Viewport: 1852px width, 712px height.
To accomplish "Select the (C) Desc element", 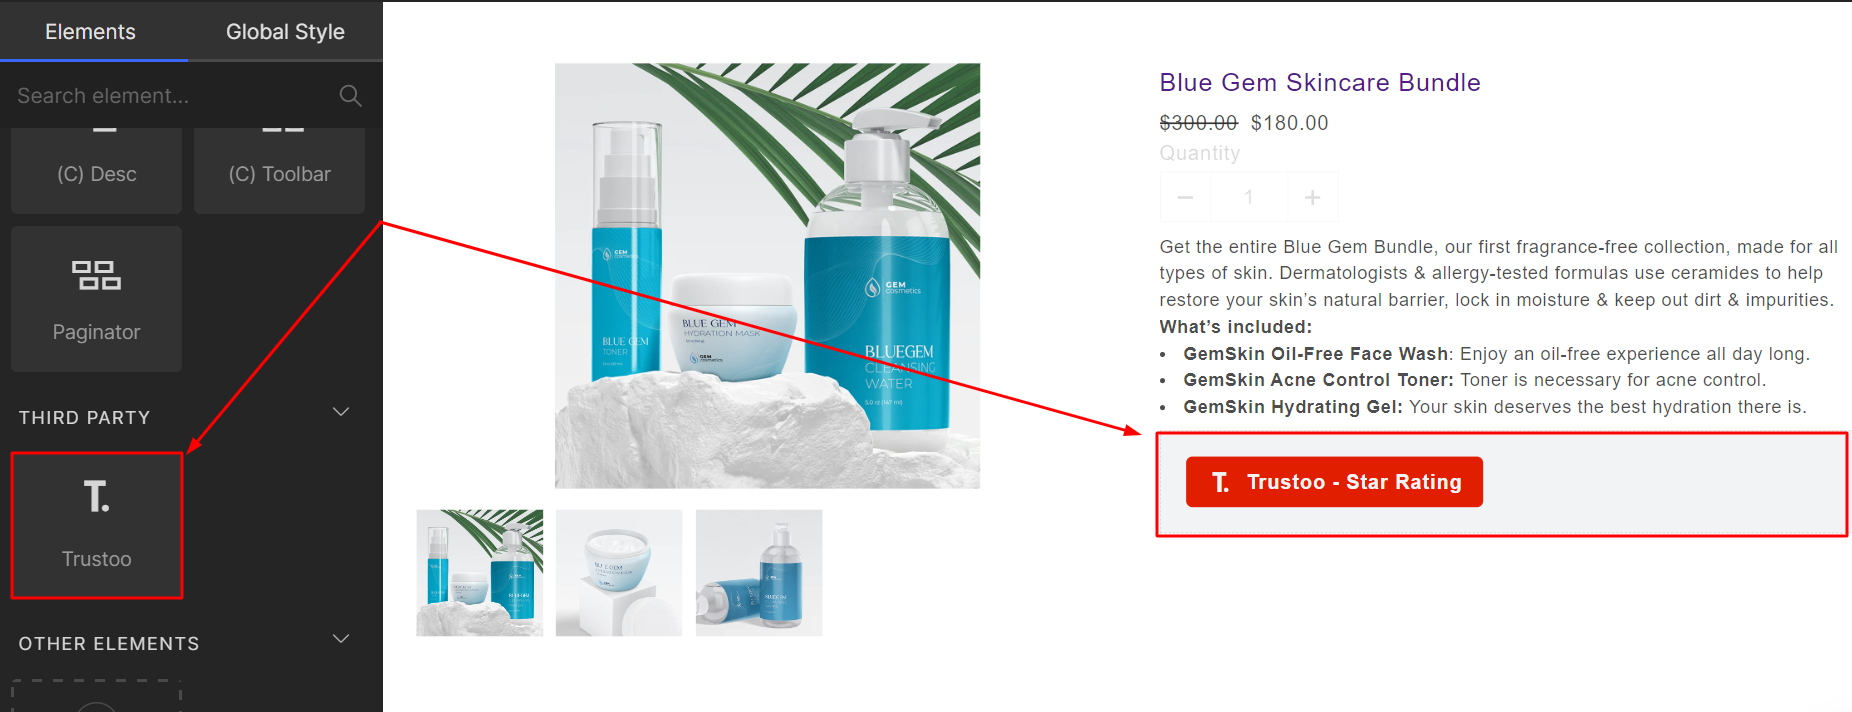I will click(97, 171).
